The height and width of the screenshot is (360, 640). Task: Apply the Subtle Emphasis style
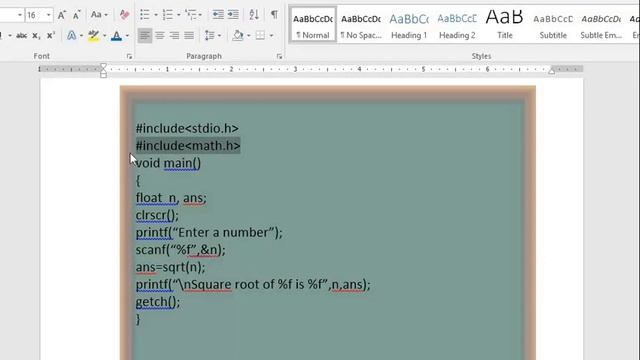[x=601, y=24]
